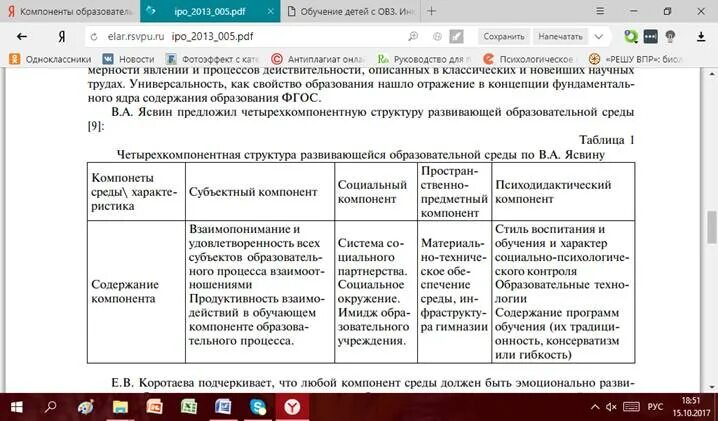
Task: Open File Explorer on taskbar
Action: (120, 407)
